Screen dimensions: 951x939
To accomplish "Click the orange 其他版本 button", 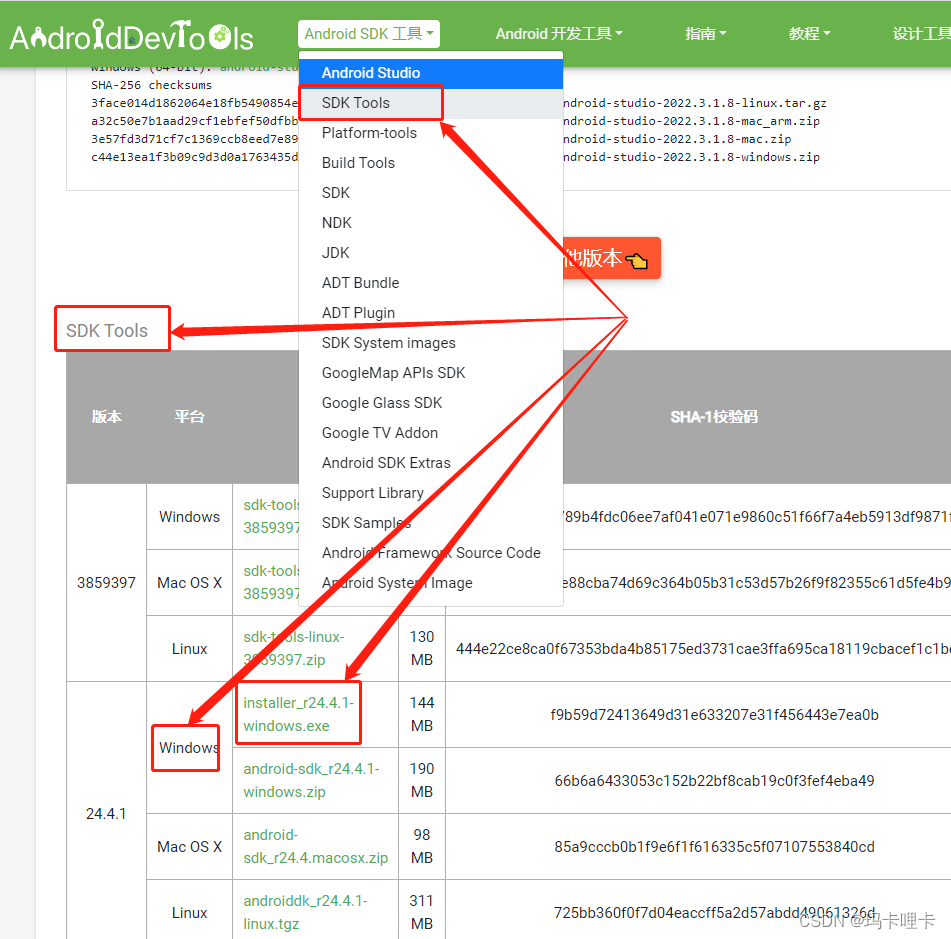I will (611, 258).
